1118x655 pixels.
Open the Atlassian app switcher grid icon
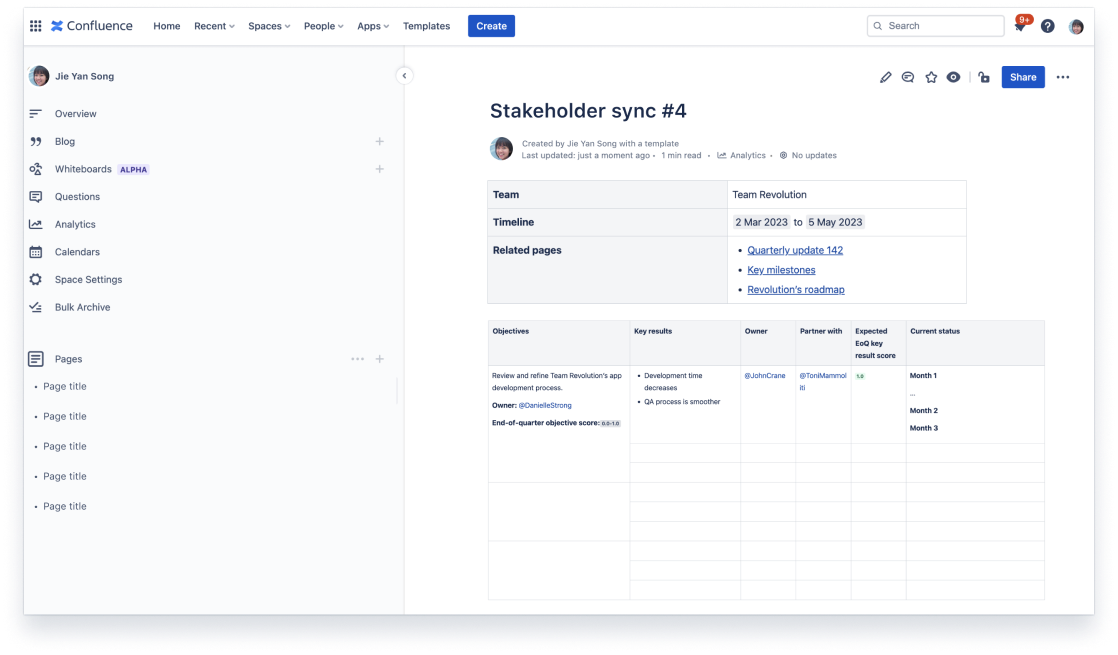(x=35, y=26)
